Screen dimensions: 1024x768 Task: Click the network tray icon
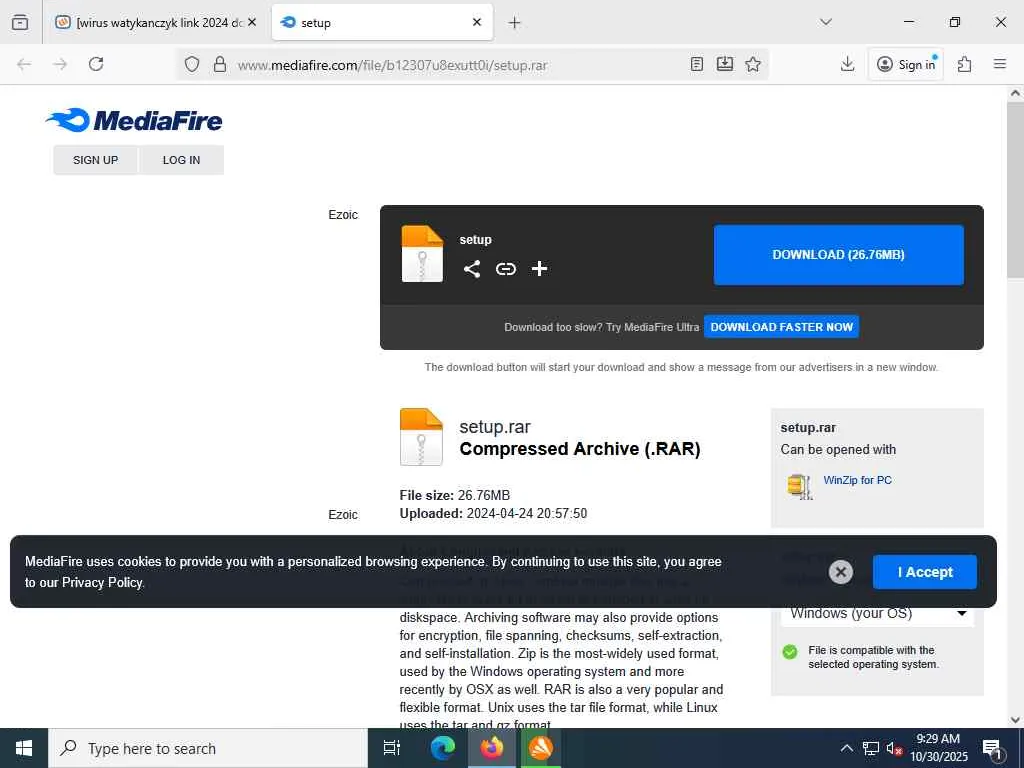(x=871, y=748)
